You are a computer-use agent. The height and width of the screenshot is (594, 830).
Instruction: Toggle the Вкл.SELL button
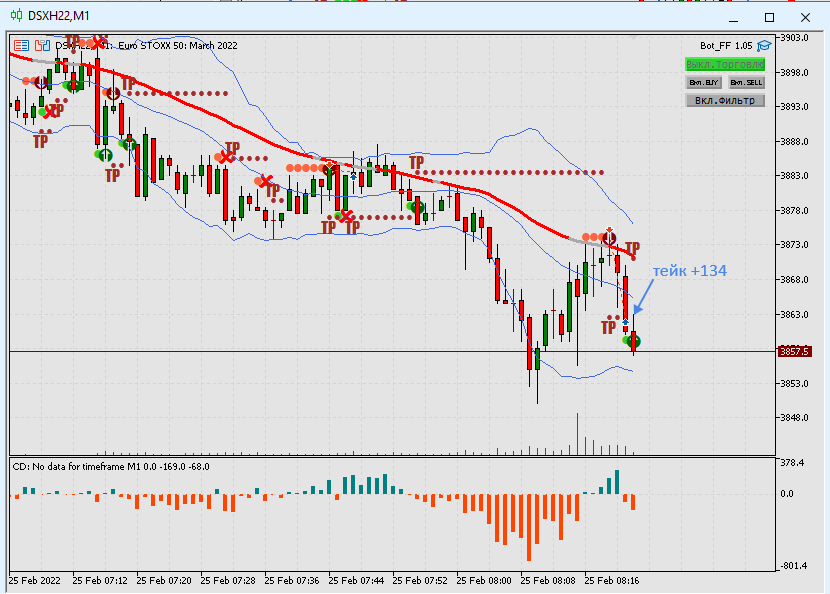pyautogui.click(x=746, y=83)
